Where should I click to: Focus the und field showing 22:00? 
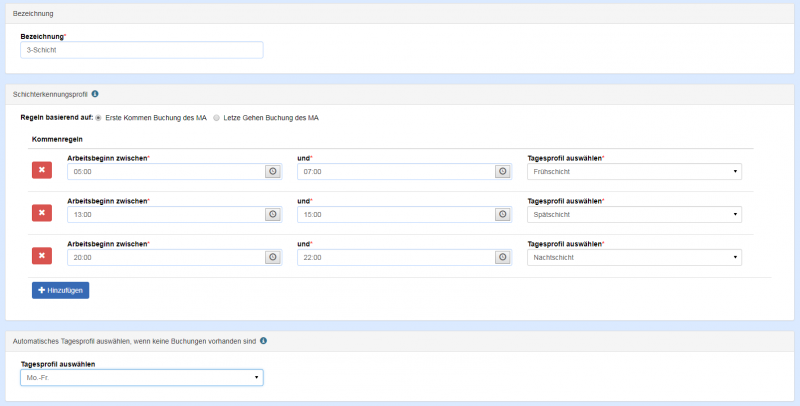(396, 258)
